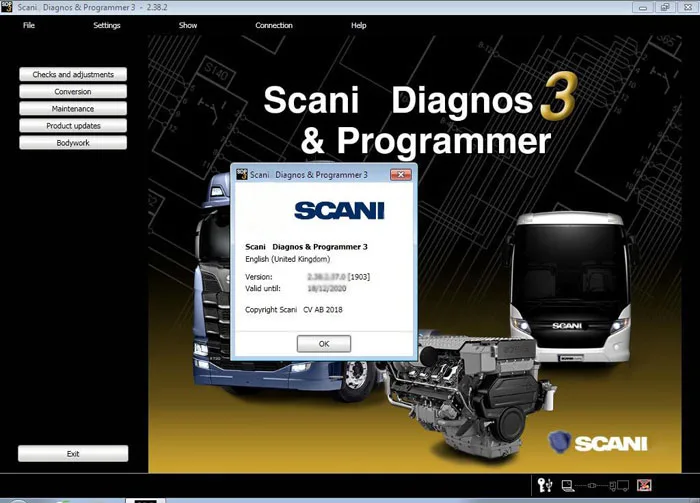The height and width of the screenshot is (503, 700).
Task: Open the Help menu
Action: pyautogui.click(x=358, y=25)
